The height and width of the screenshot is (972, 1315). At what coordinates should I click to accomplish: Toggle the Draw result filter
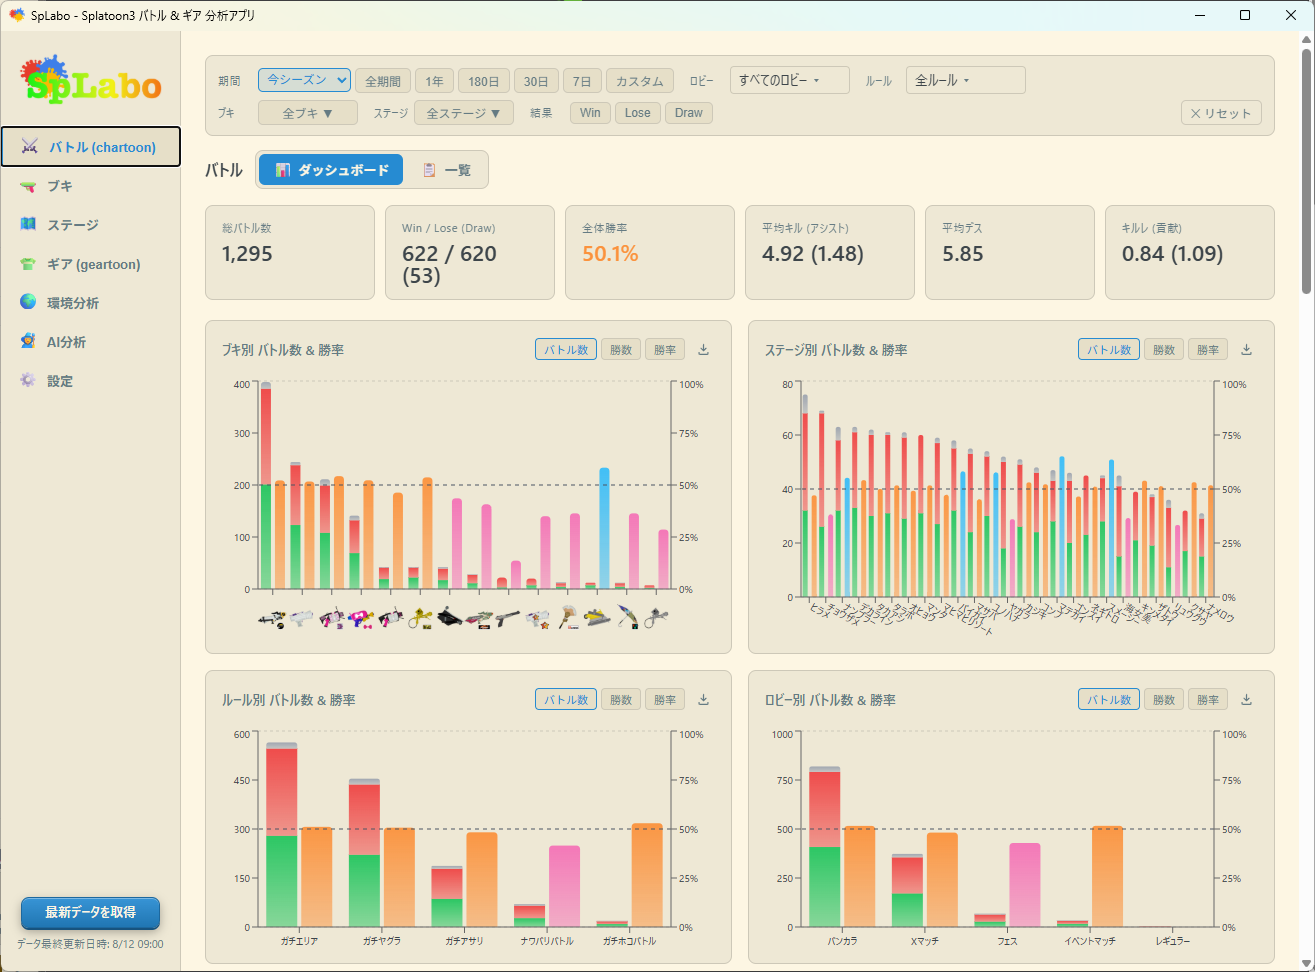tap(689, 113)
